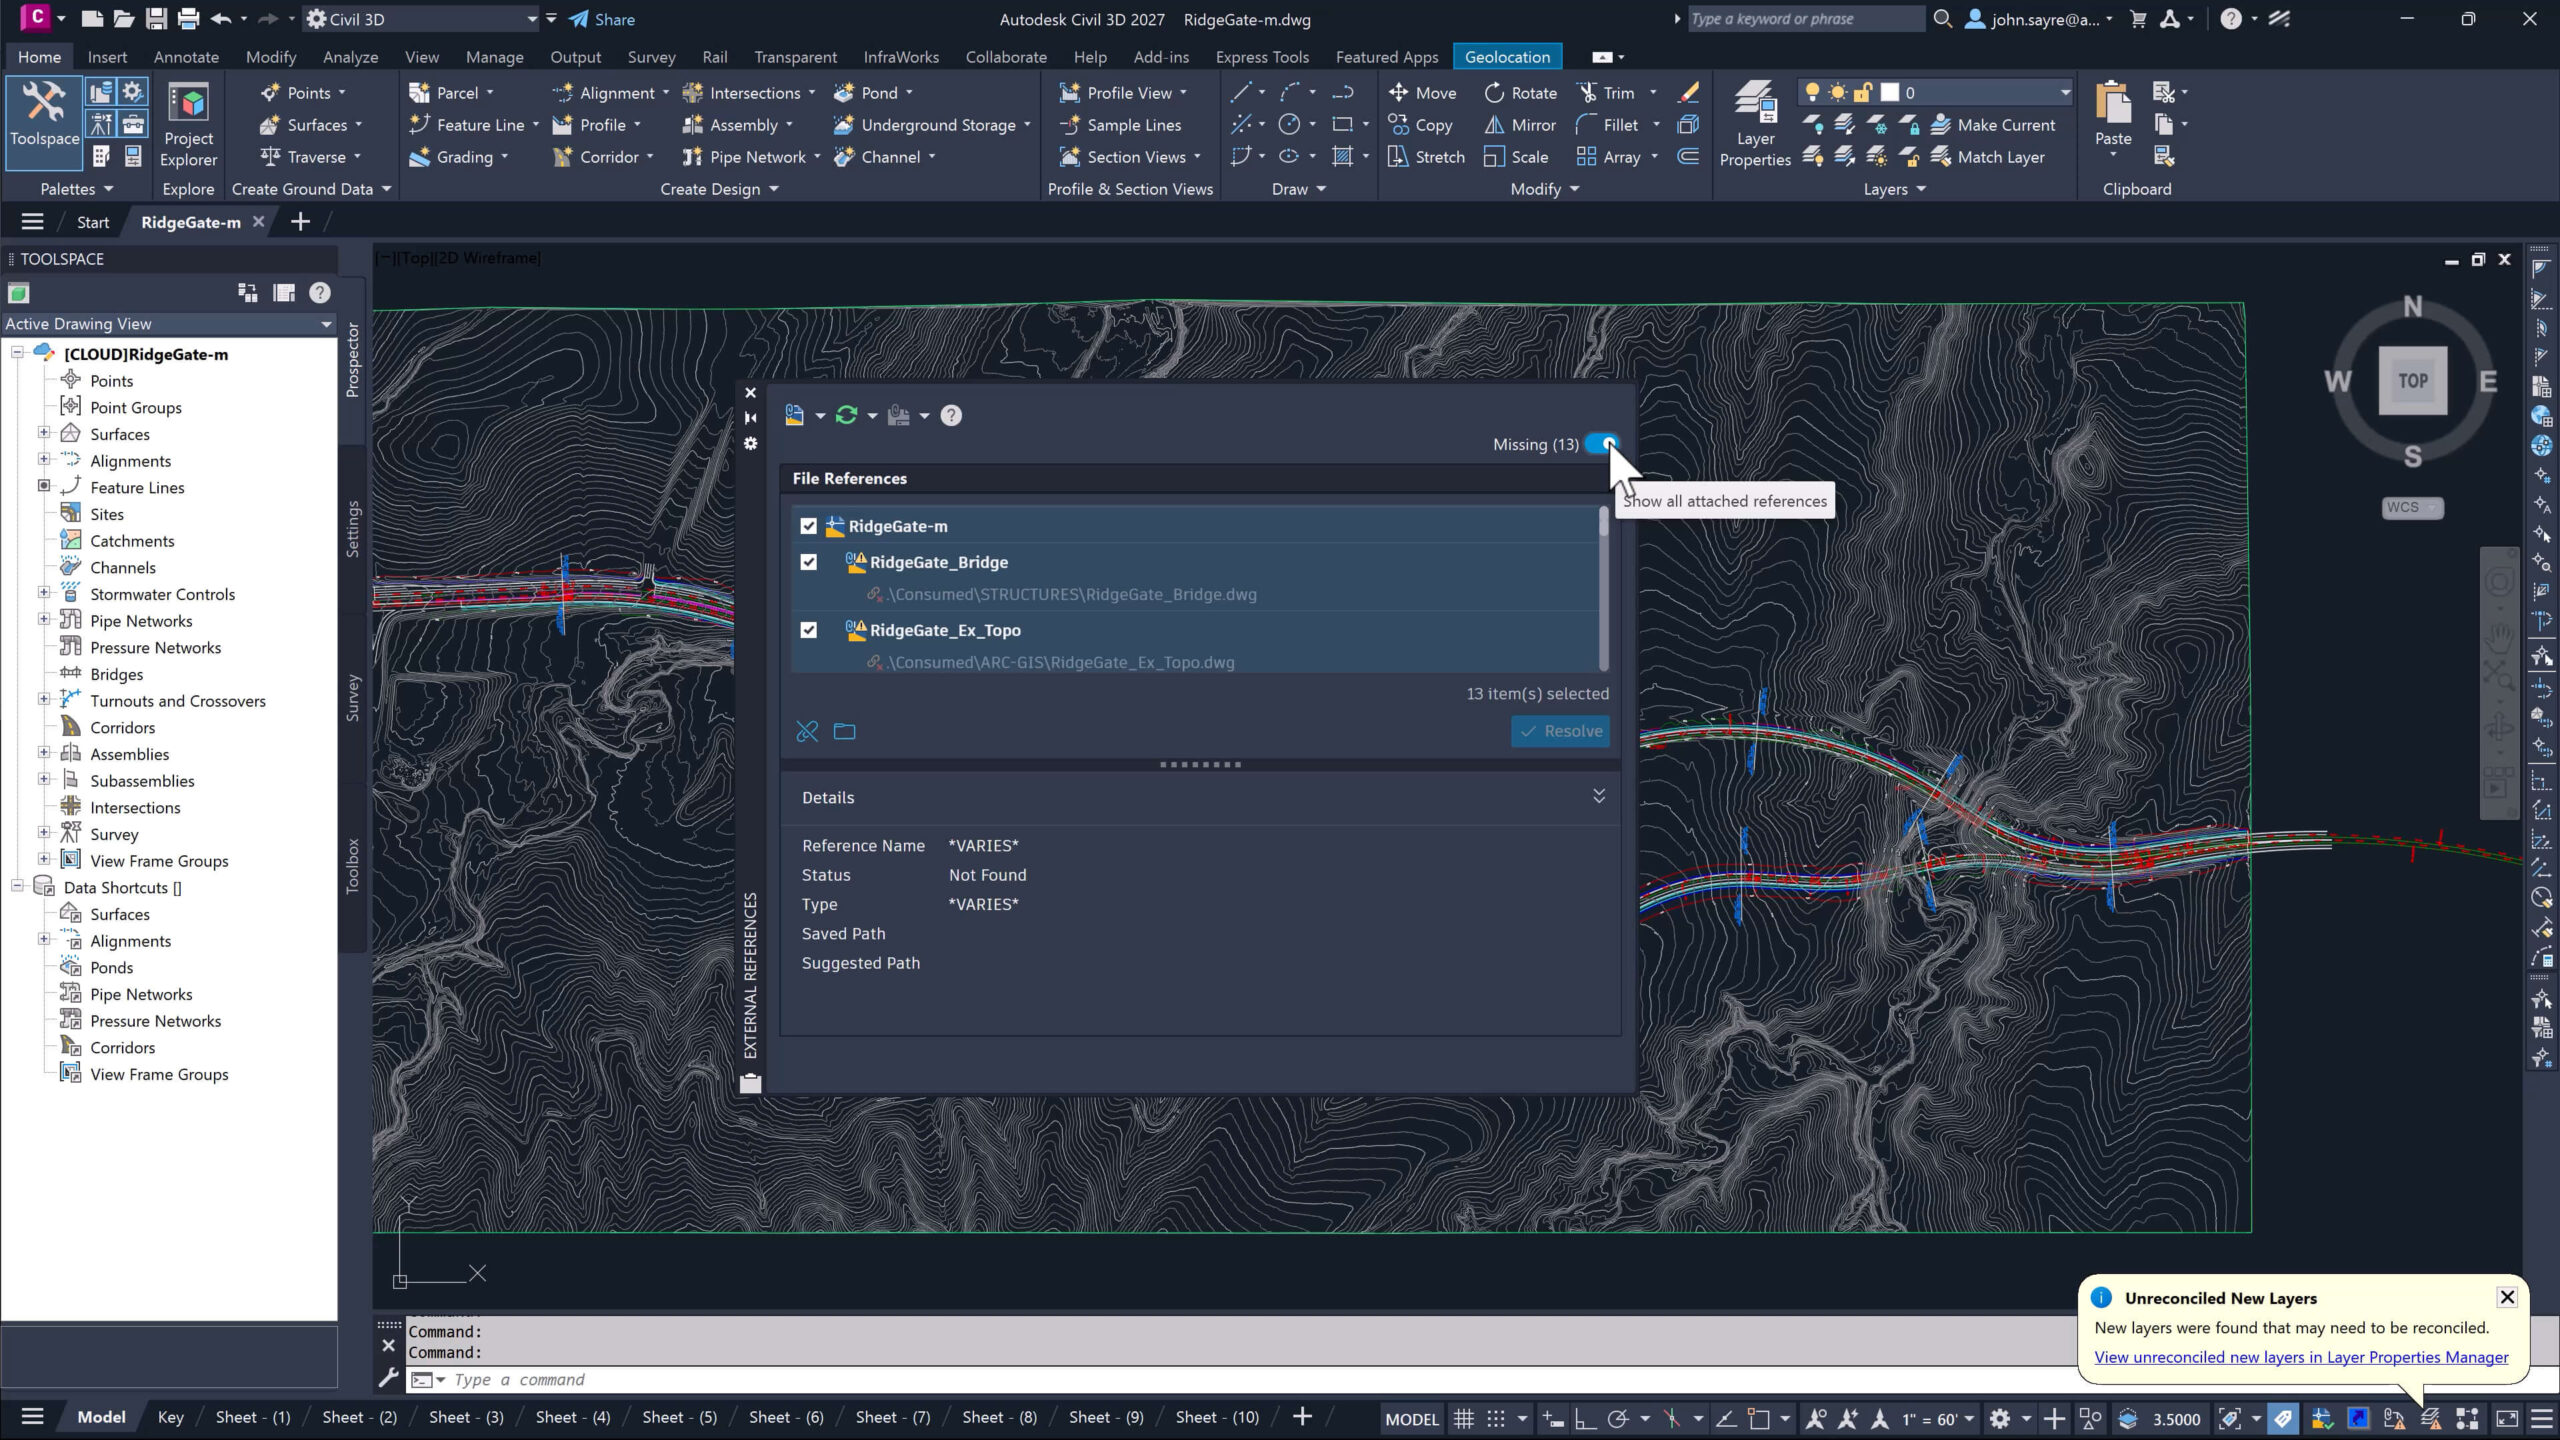Click the Paste clipboard icon
This screenshot has height=1440, width=2560.
tap(2113, 102)
